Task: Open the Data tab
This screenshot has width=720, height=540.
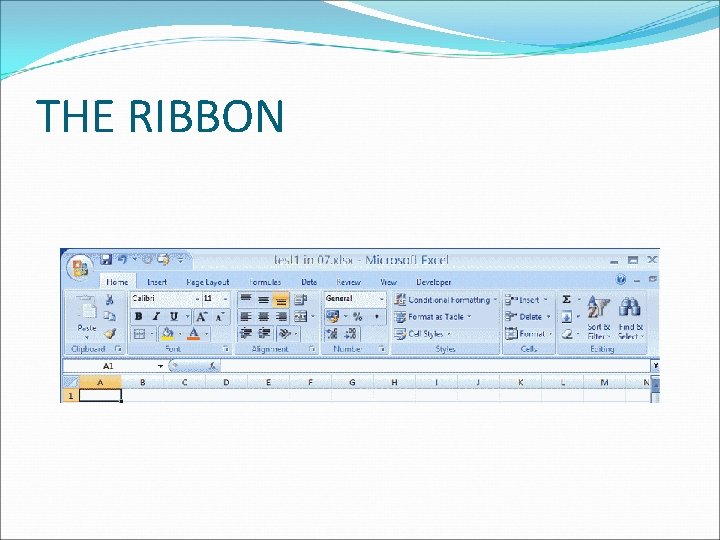Action: 309,282
